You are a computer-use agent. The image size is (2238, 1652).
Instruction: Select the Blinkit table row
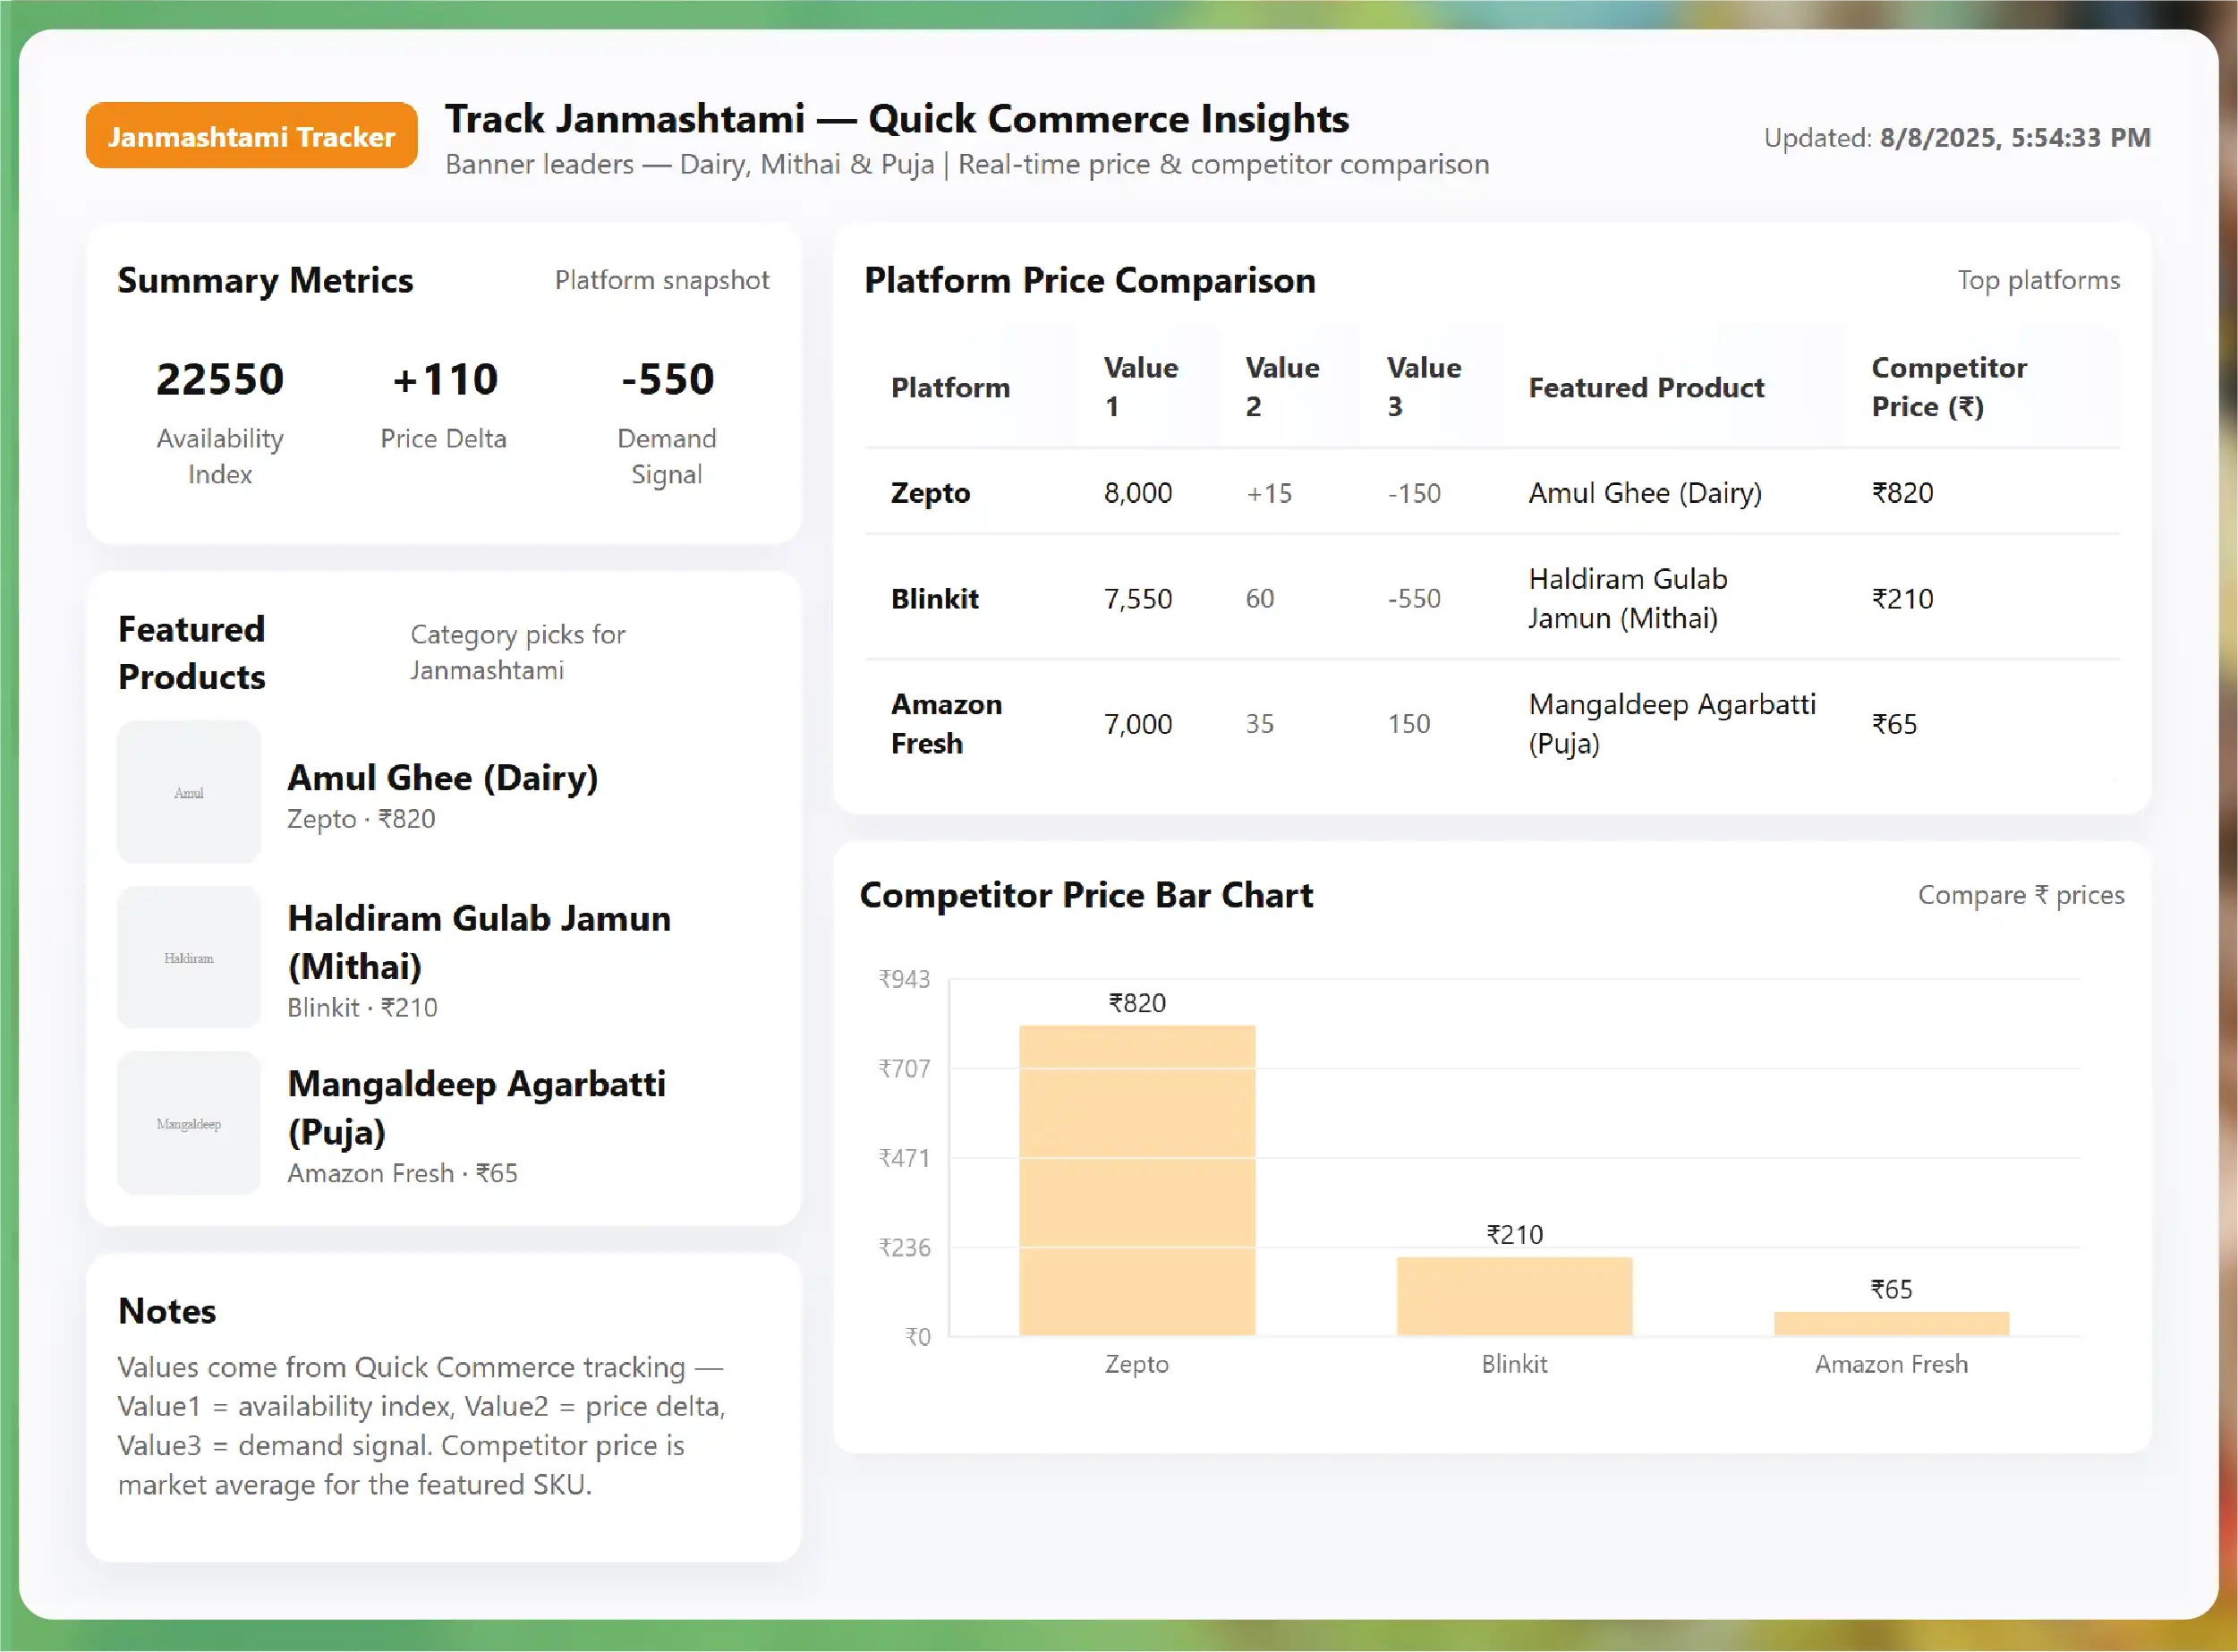pyautogui.click(x=1491, y=598)
